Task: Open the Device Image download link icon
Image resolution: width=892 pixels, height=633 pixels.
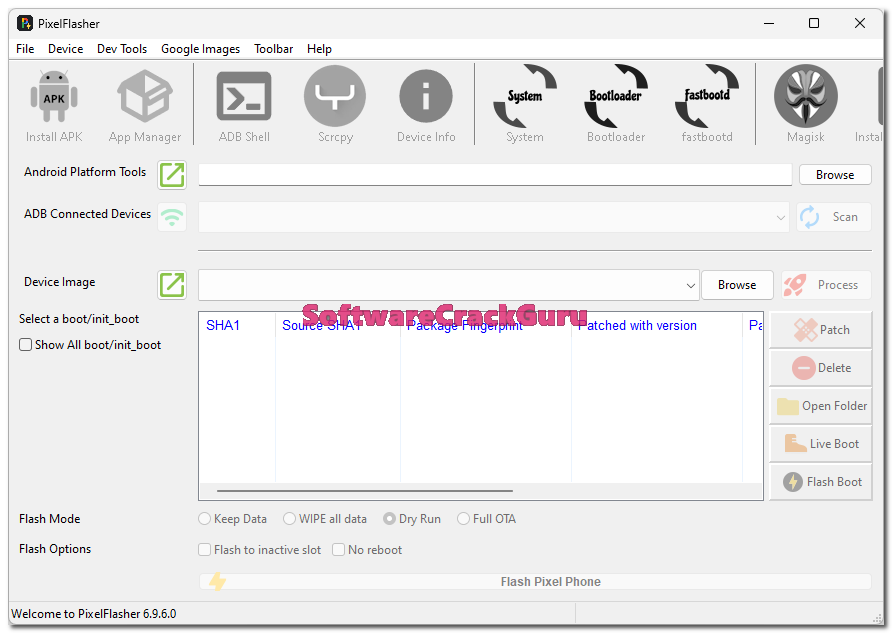Action: coord(172,284)
